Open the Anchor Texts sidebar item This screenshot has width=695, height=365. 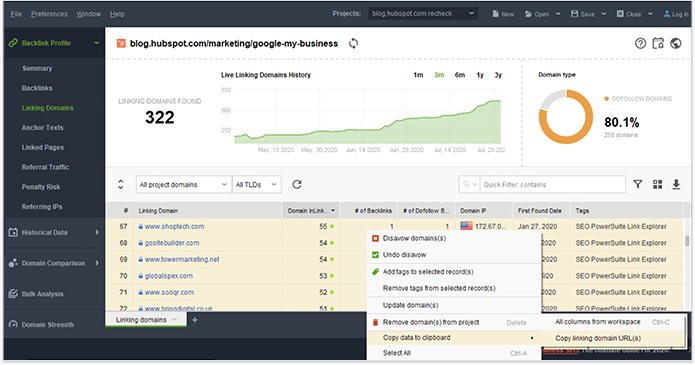[43, 127]
